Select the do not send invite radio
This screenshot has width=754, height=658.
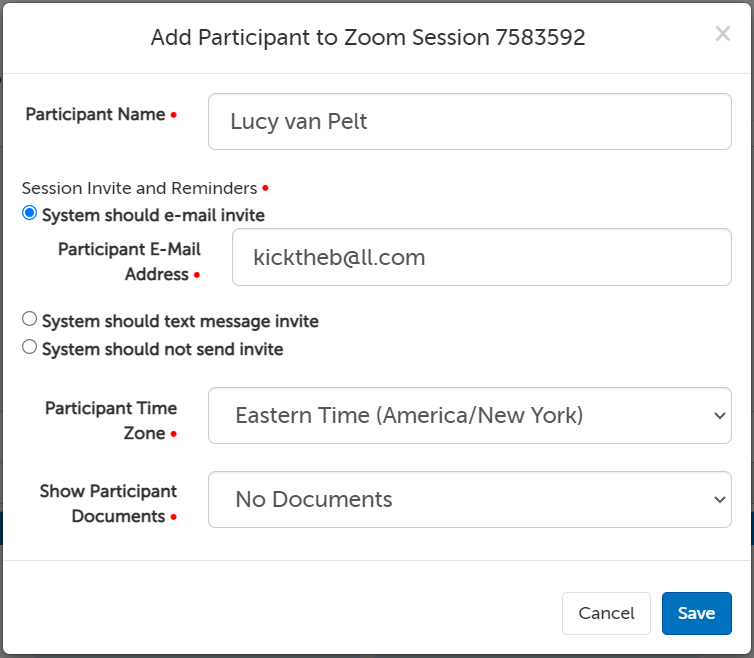coord(30,347)
